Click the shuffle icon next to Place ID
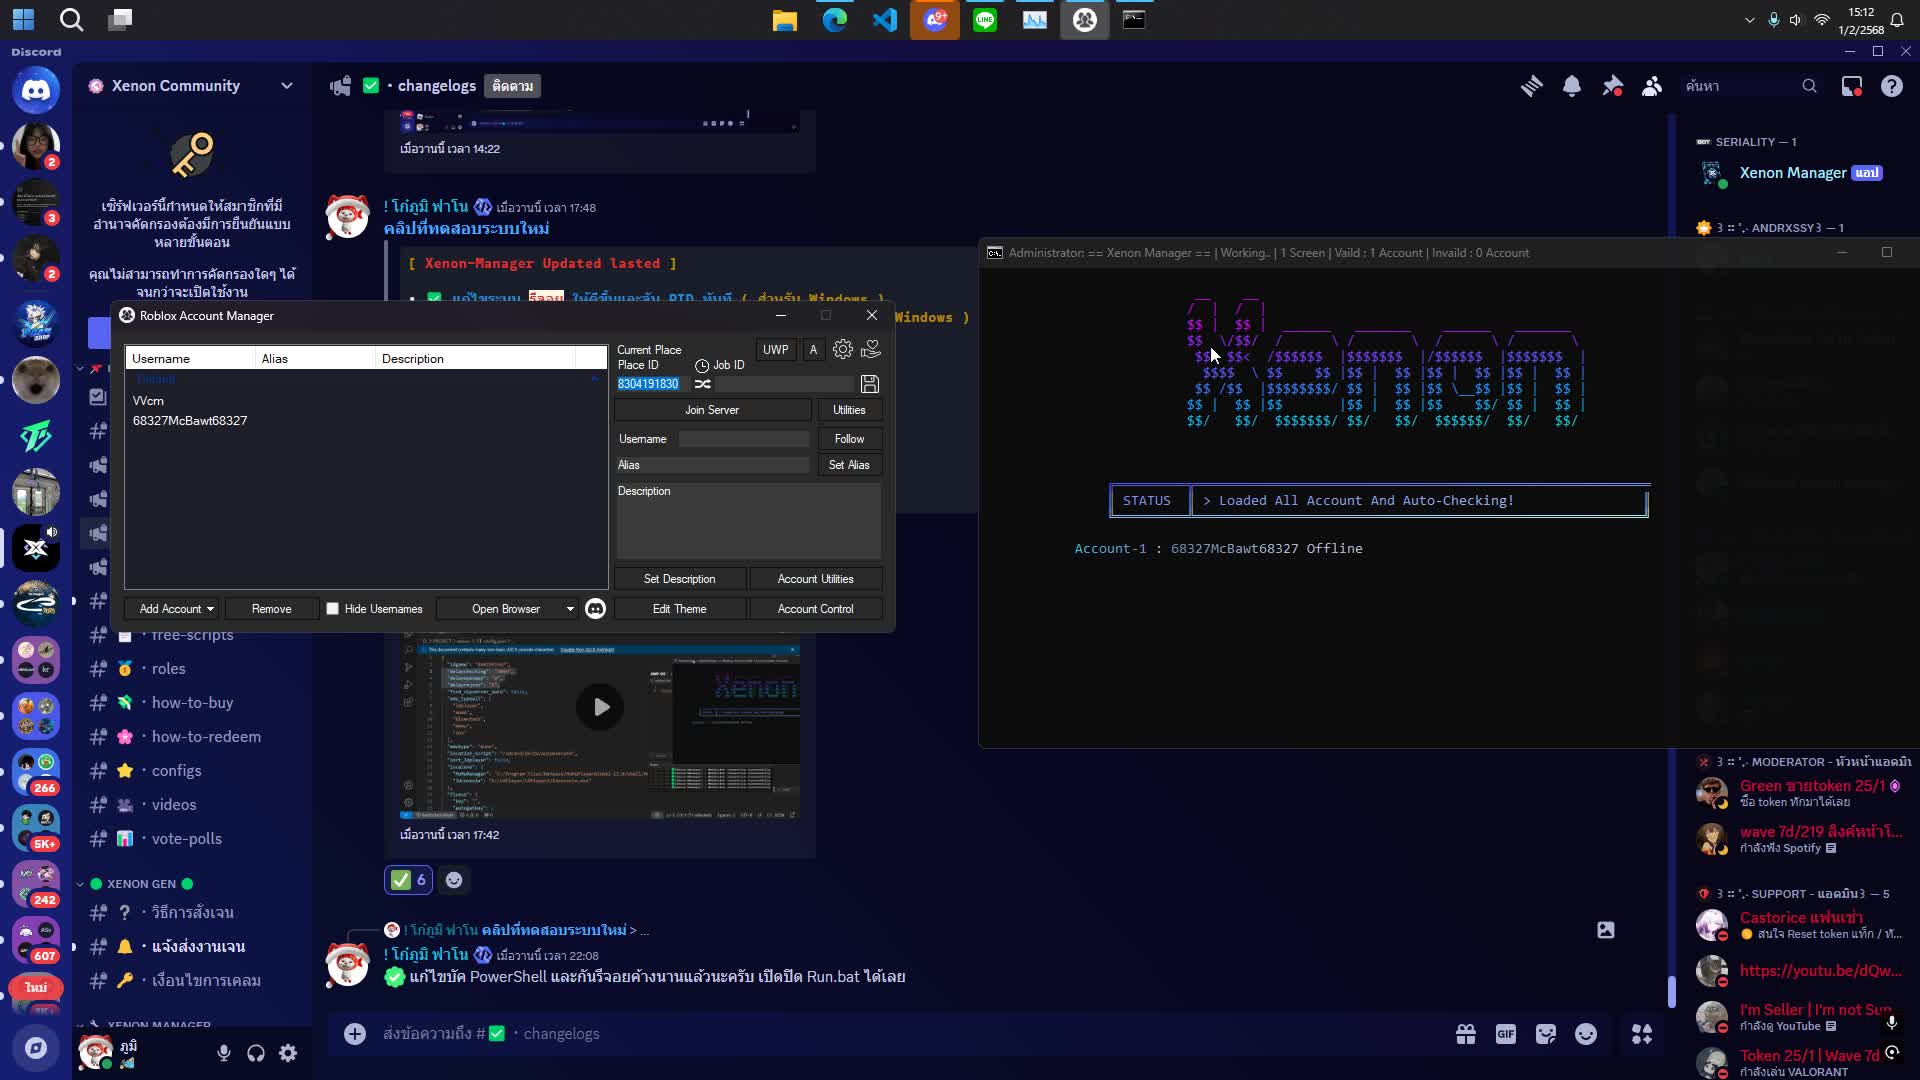The image size is (1920, 1080). pyautogui.click(x=703, y=385)
